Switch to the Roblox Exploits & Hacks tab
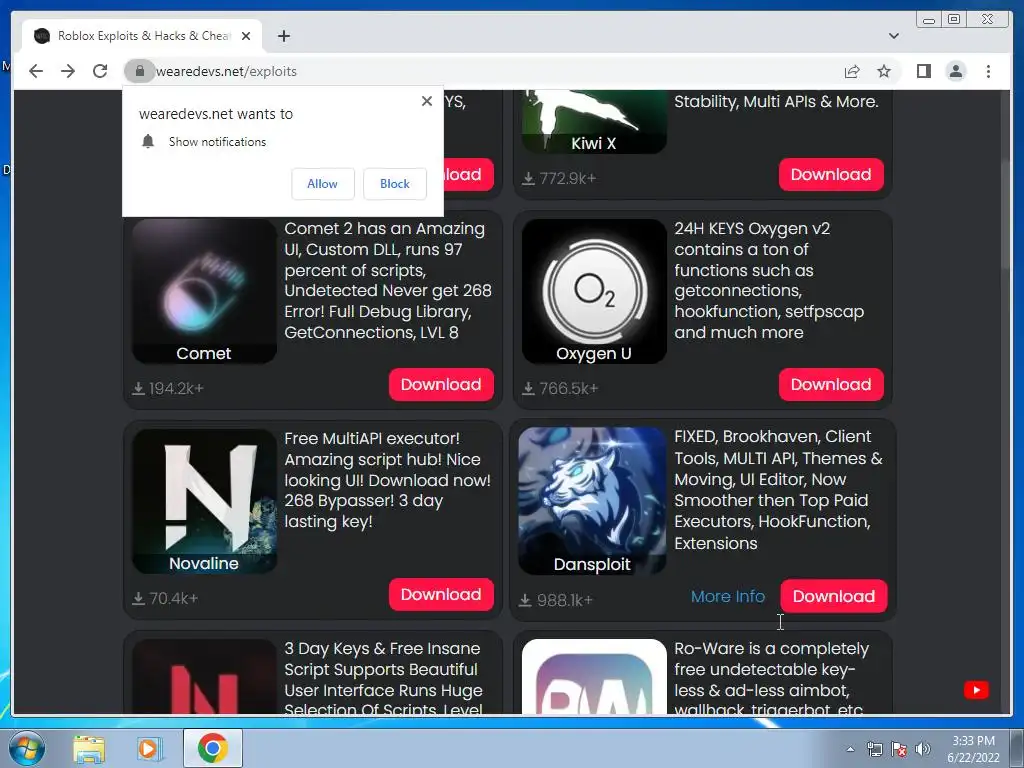The width and height of the screenshot is (1024, 768). 142,36
